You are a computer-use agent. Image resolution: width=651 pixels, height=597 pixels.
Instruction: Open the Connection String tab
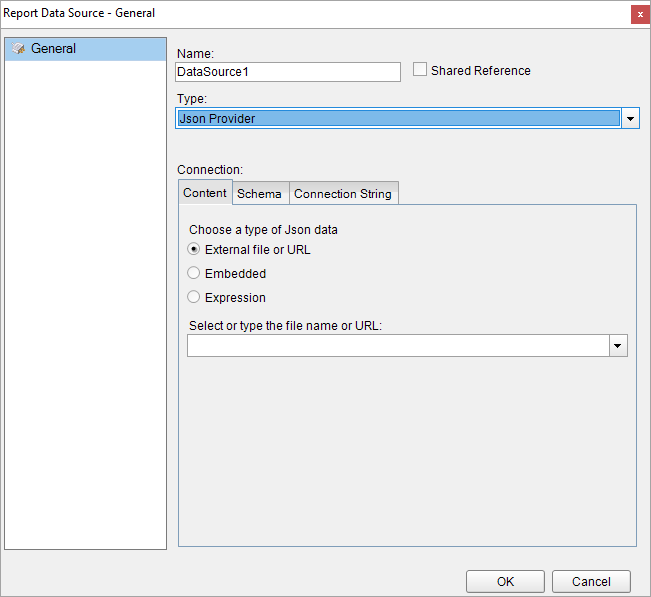coord(343,194)
